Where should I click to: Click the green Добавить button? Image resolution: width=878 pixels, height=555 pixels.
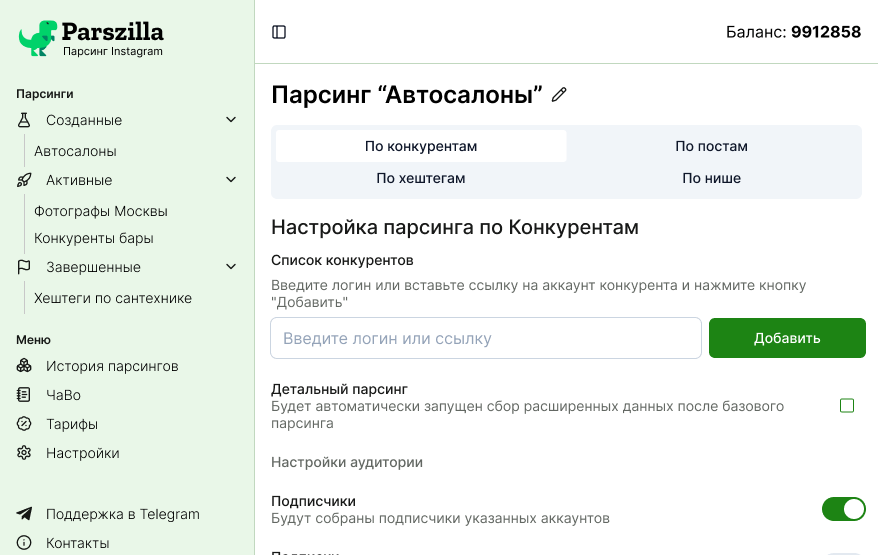pos(787,338)
